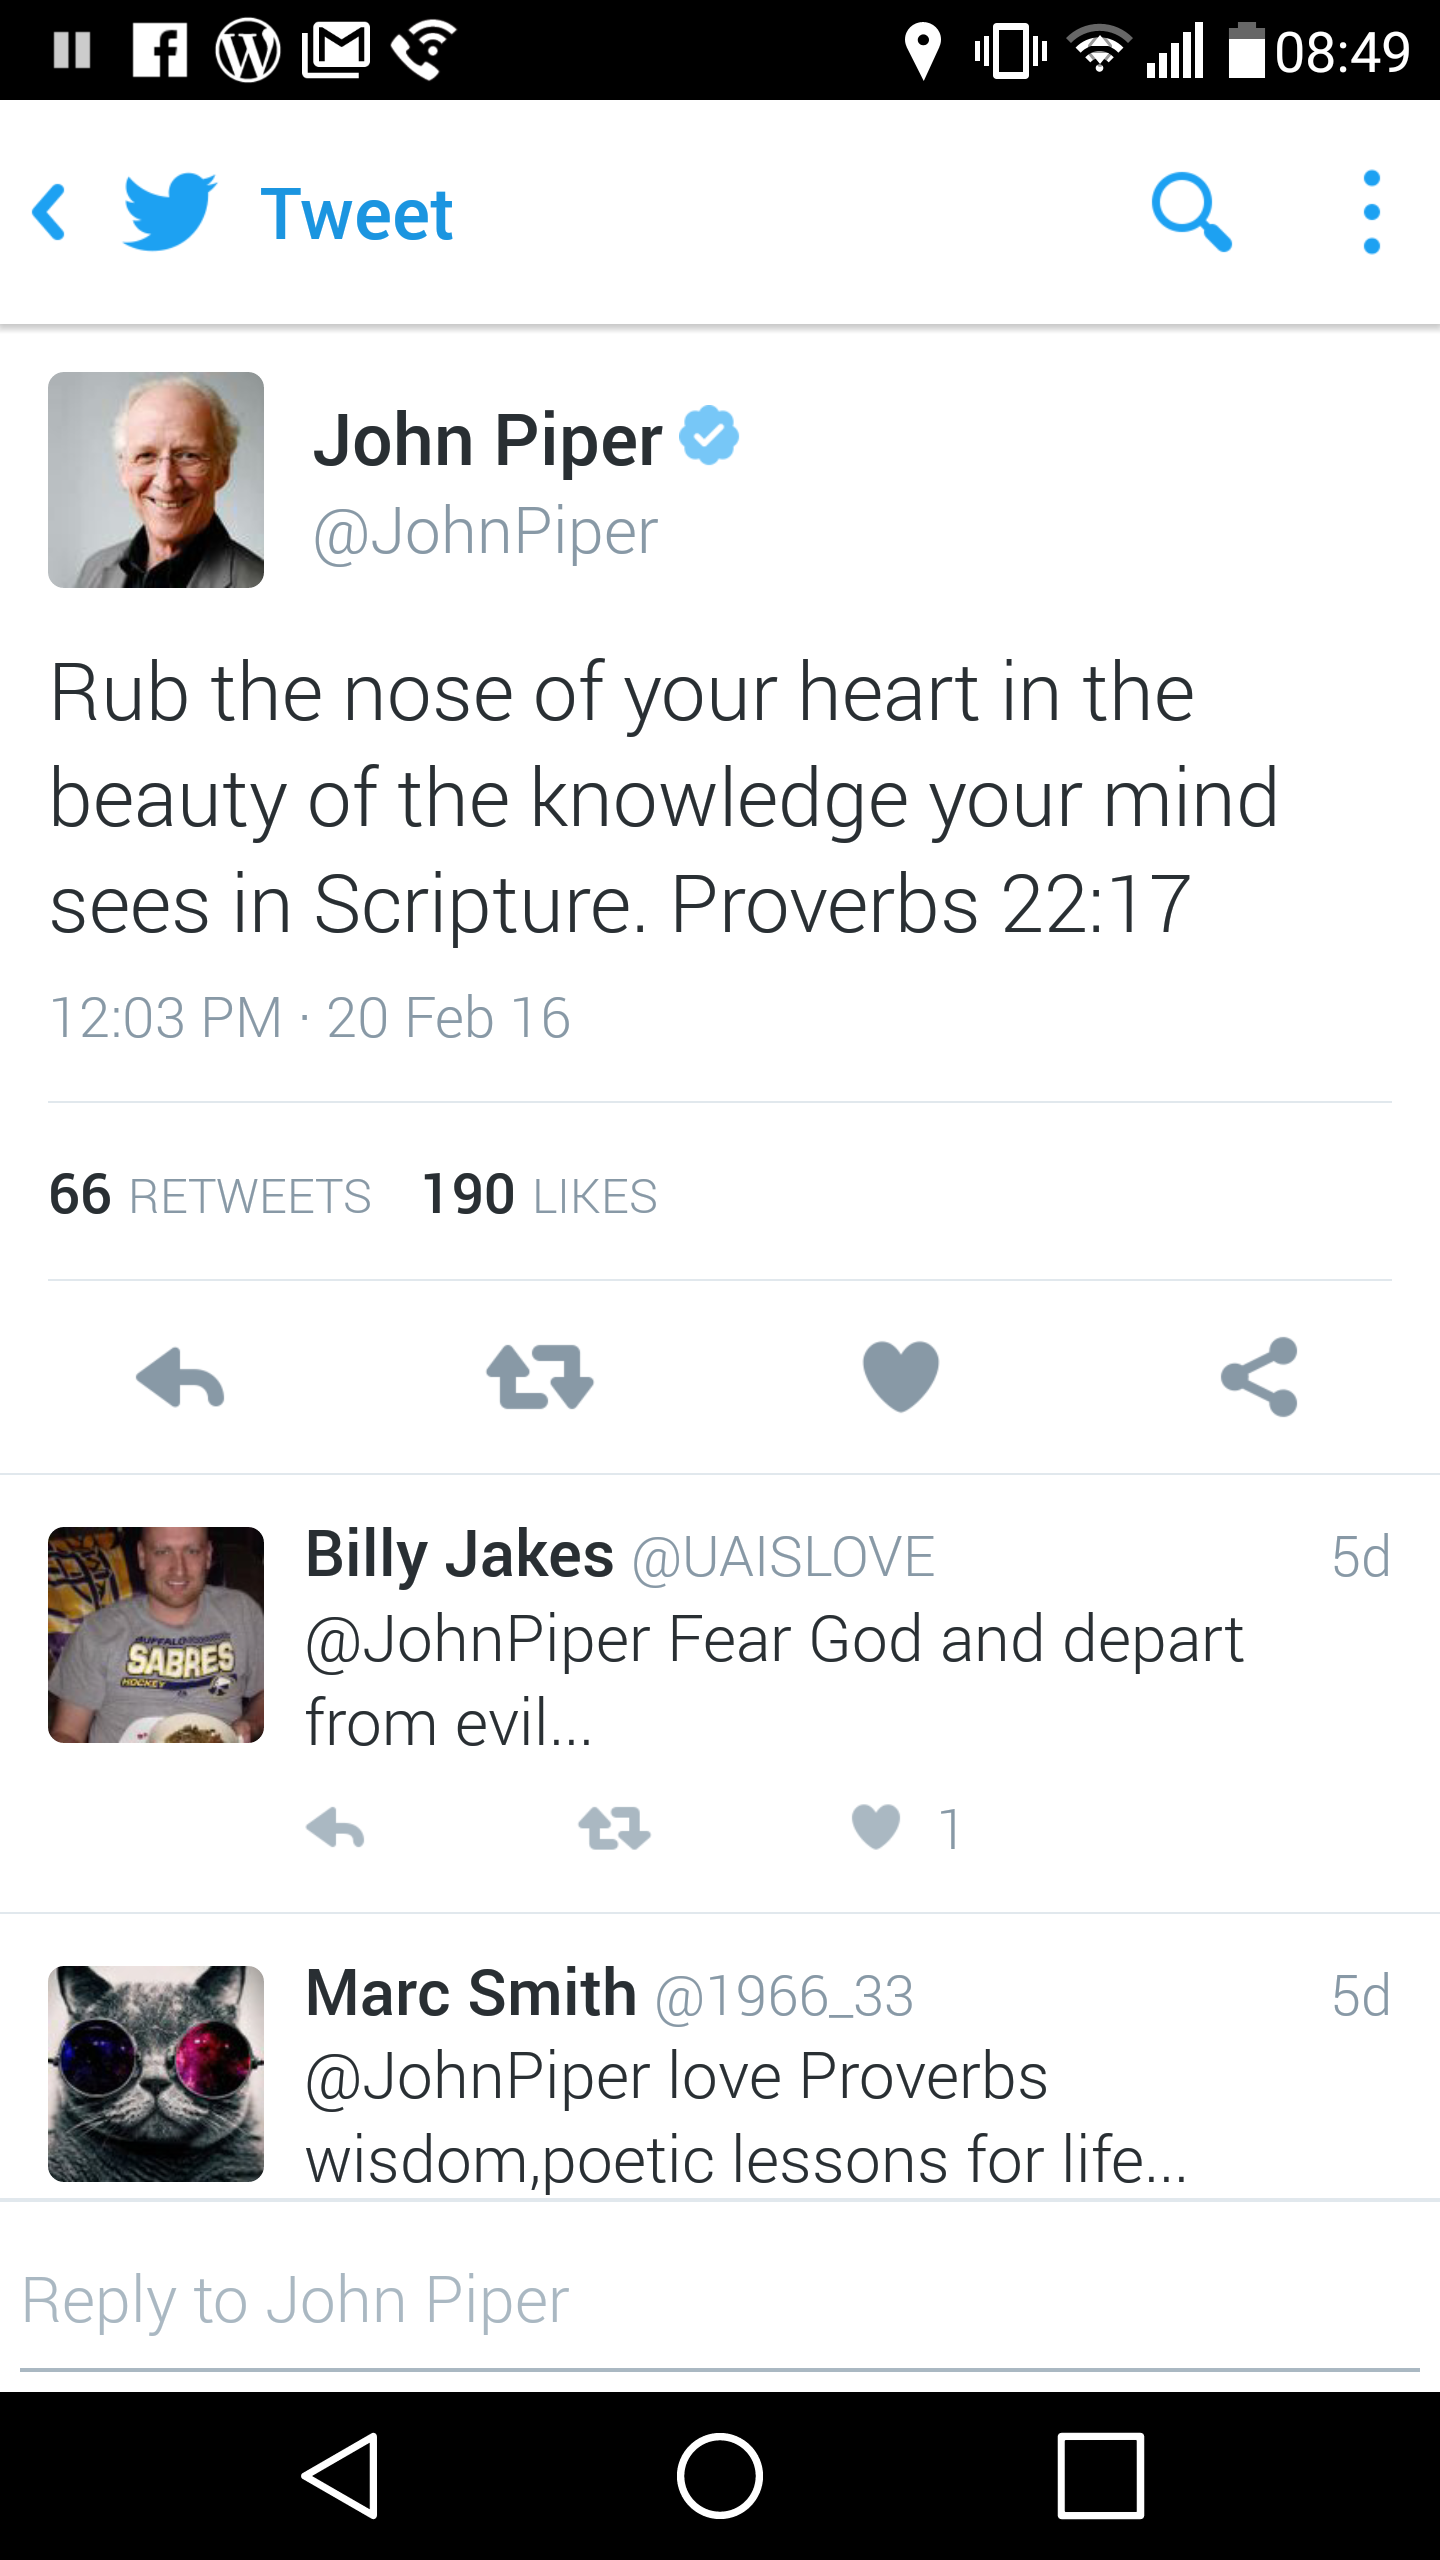Tap the Twitter bird logo

click(170, 212)
